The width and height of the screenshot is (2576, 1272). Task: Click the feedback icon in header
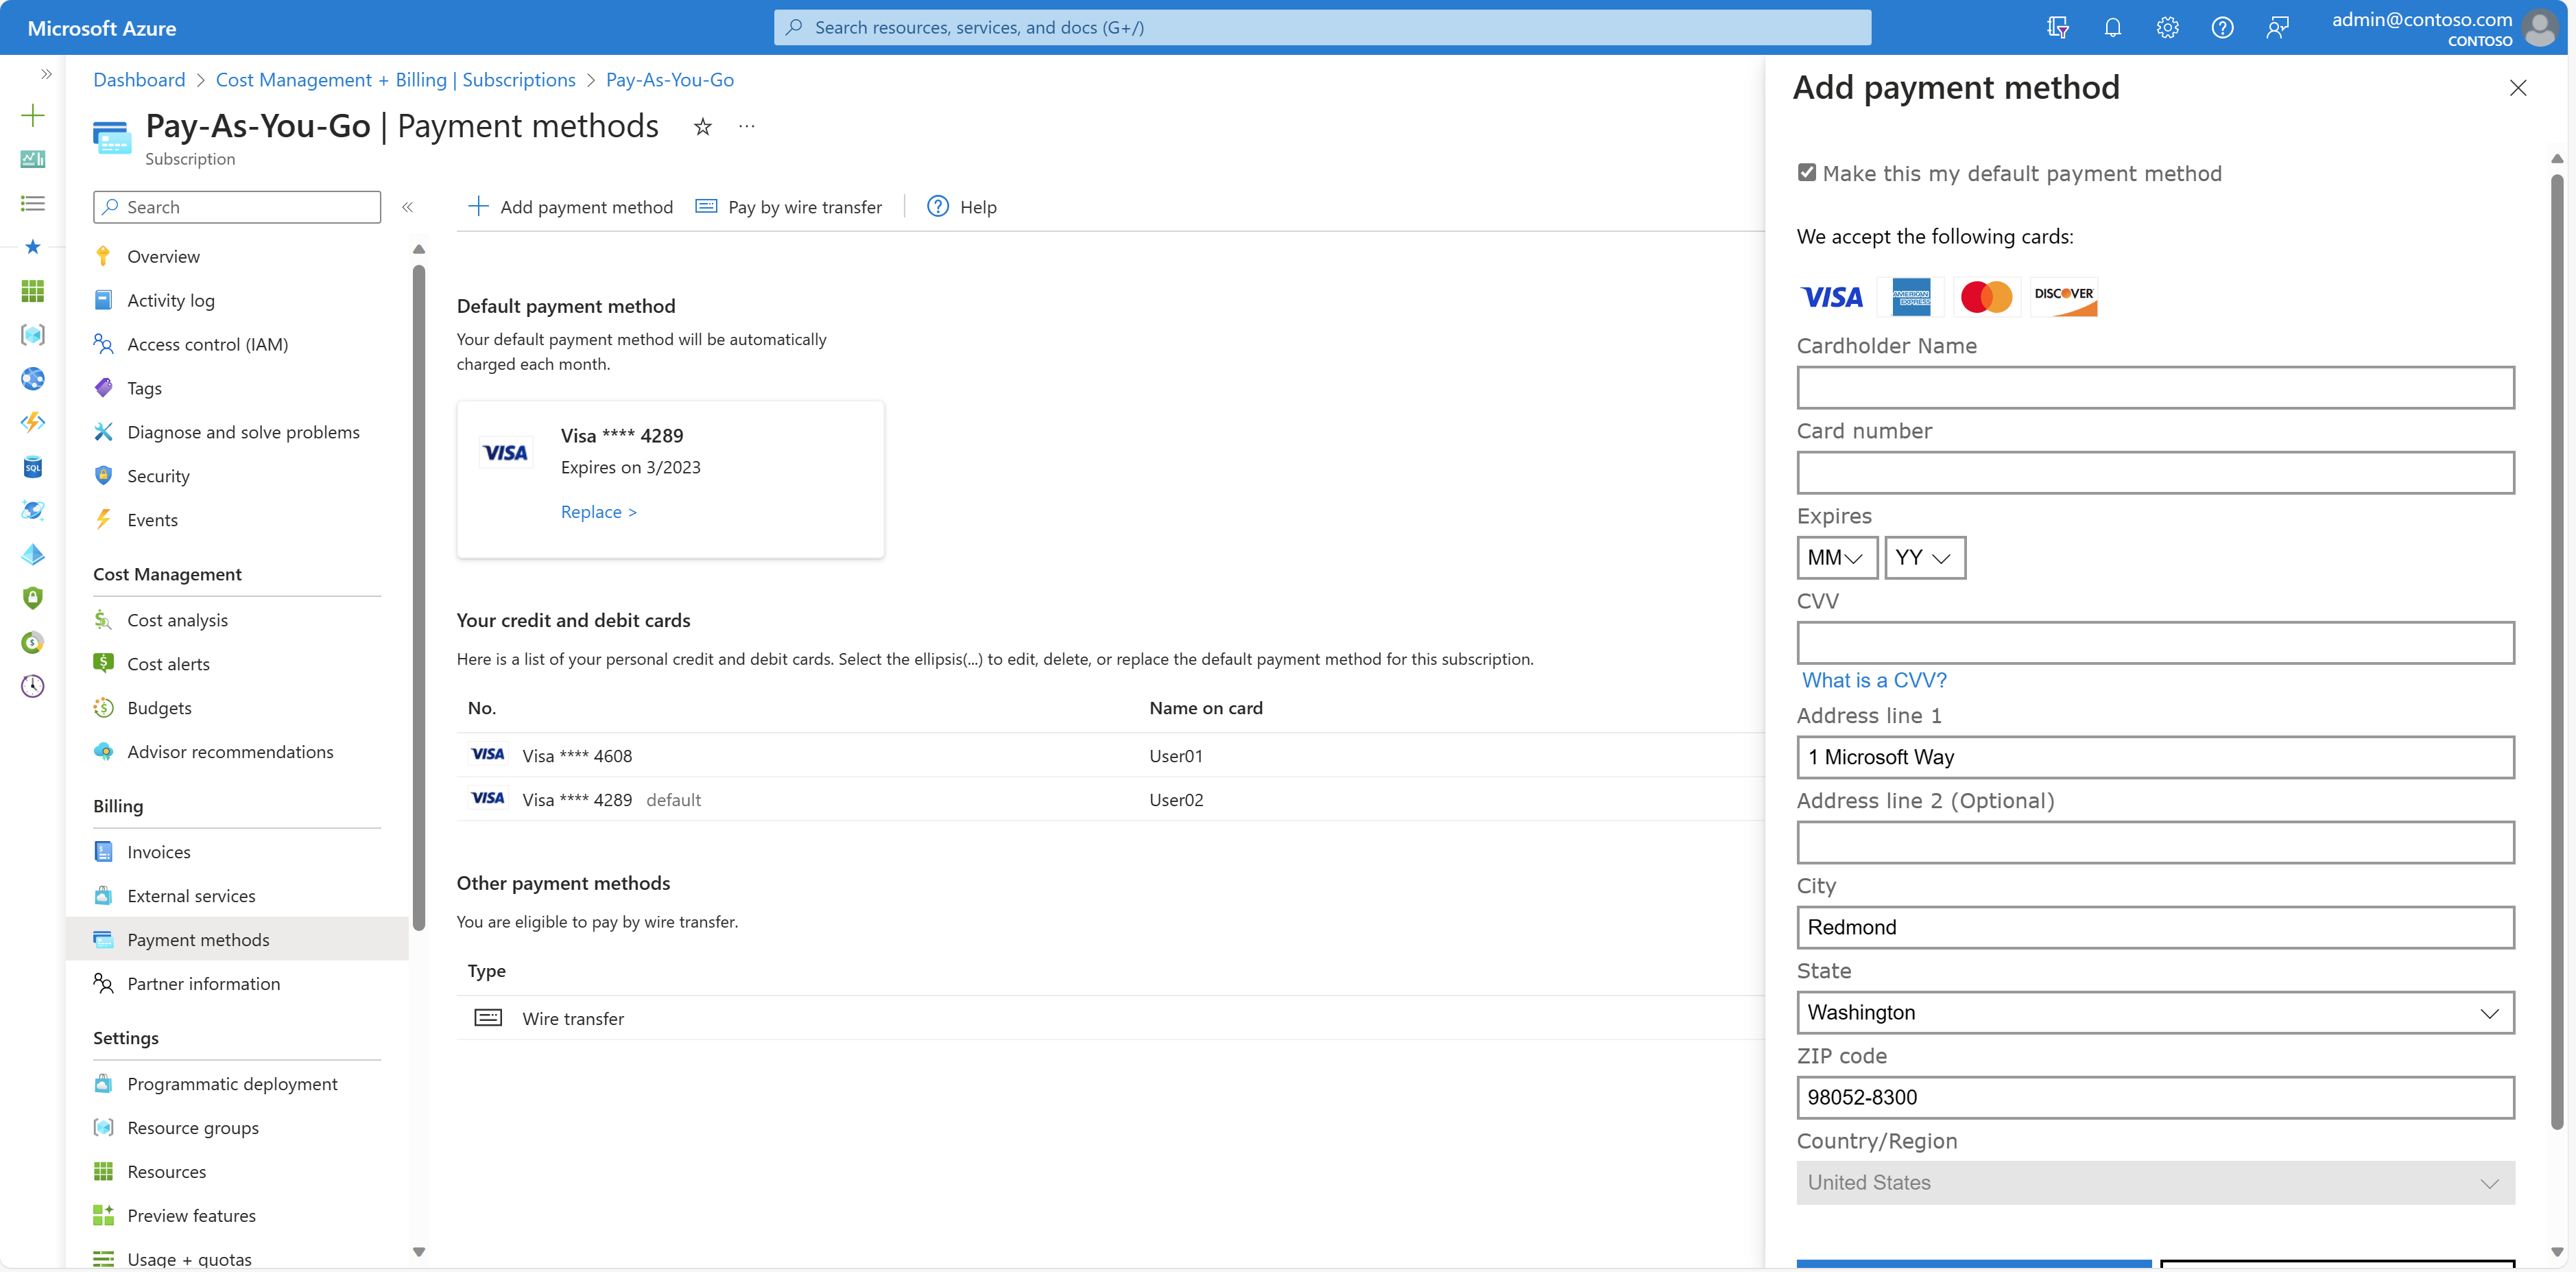point(2277,27)
